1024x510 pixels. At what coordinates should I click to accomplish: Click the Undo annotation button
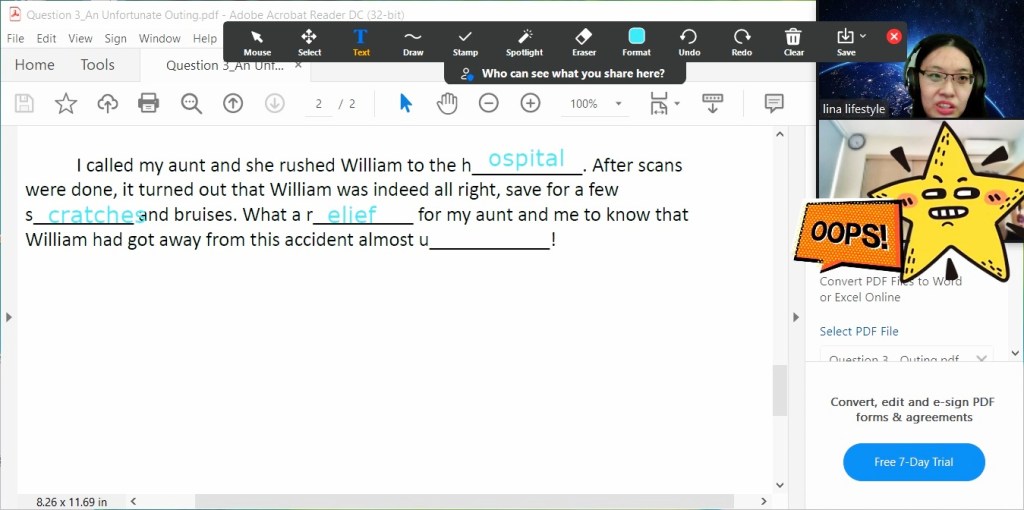click(x=689, y=41)
